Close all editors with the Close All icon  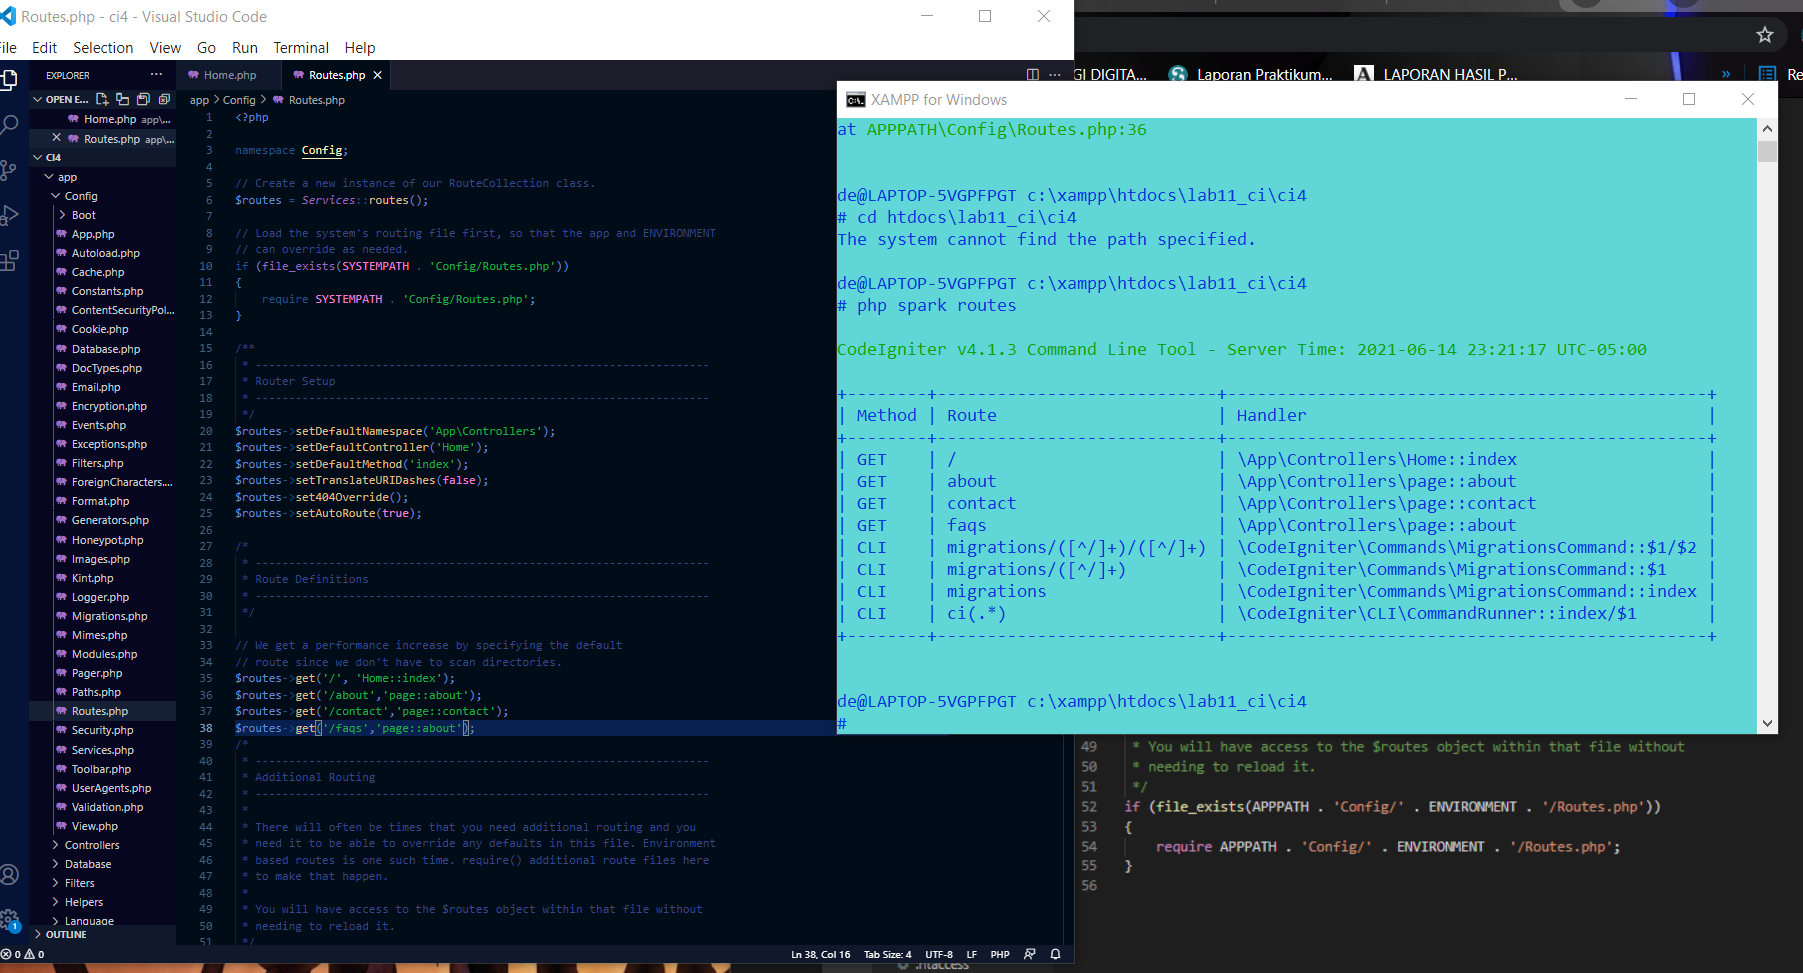pos(164,99)
